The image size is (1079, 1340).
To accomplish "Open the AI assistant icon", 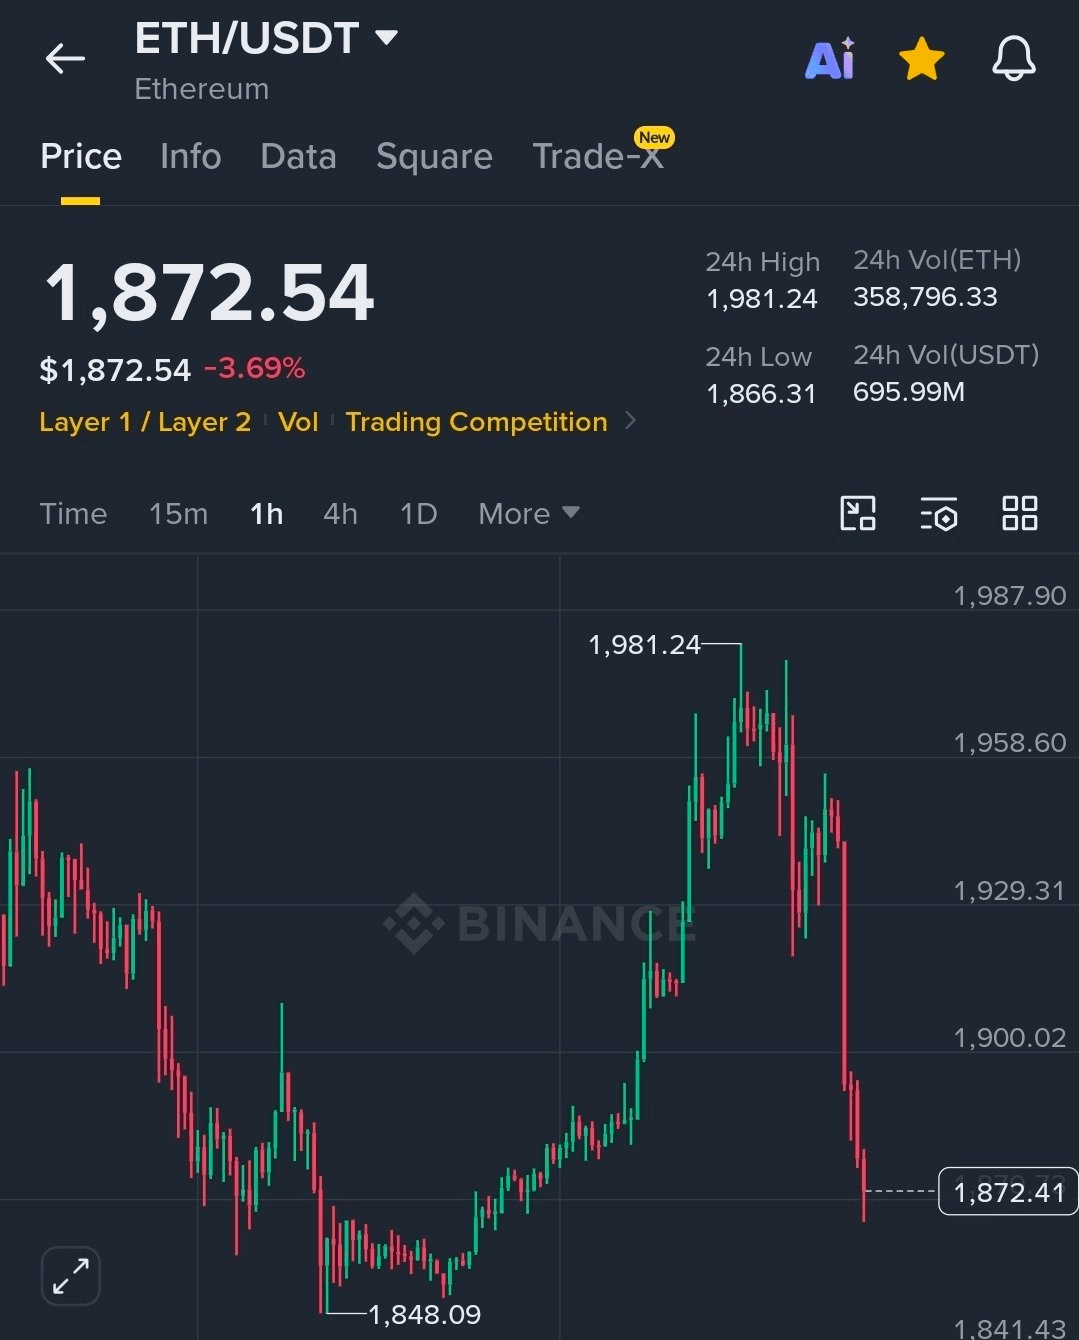I will click(x=831, y=59).
